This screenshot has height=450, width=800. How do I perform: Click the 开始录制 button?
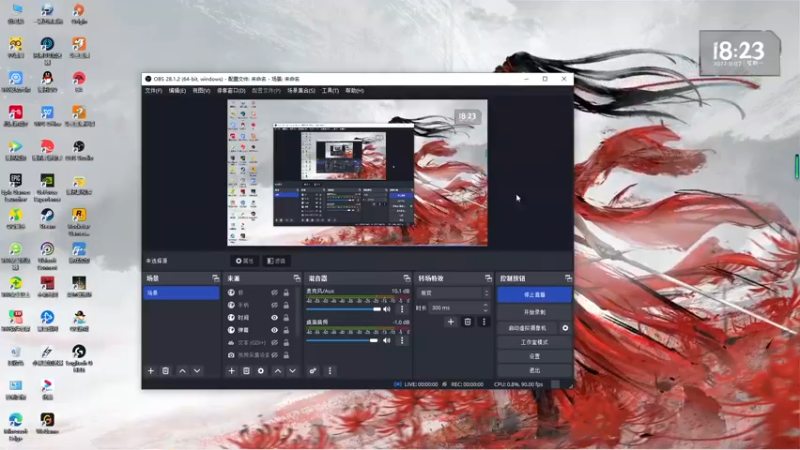[535, 312]
